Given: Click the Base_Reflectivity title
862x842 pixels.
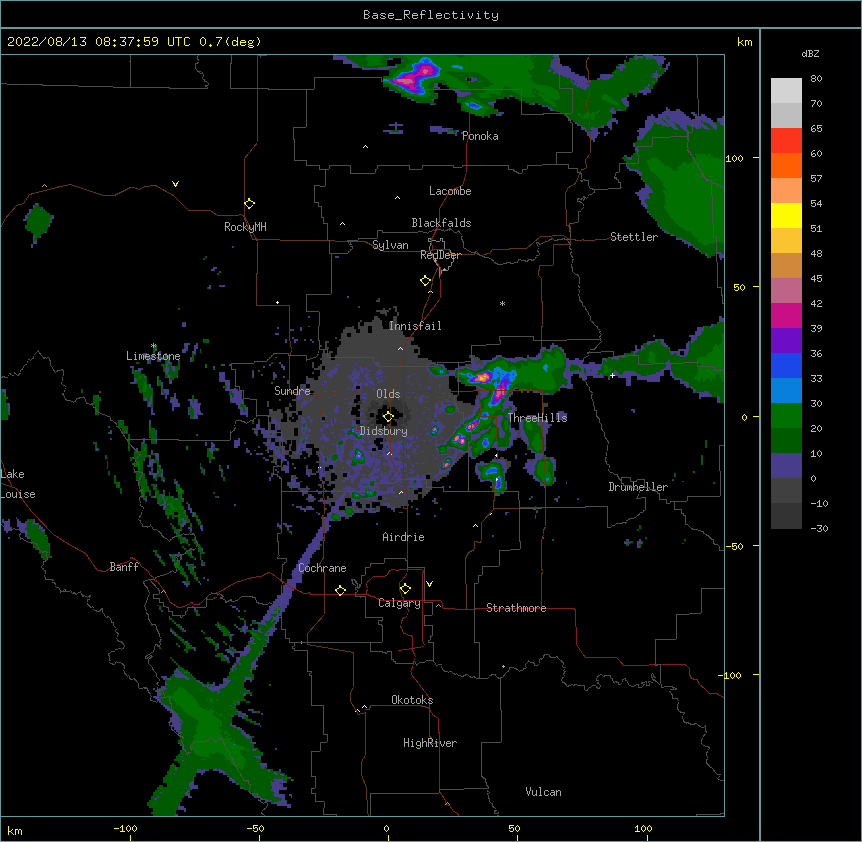Looking at the screenshot, I should pos(431,15).
